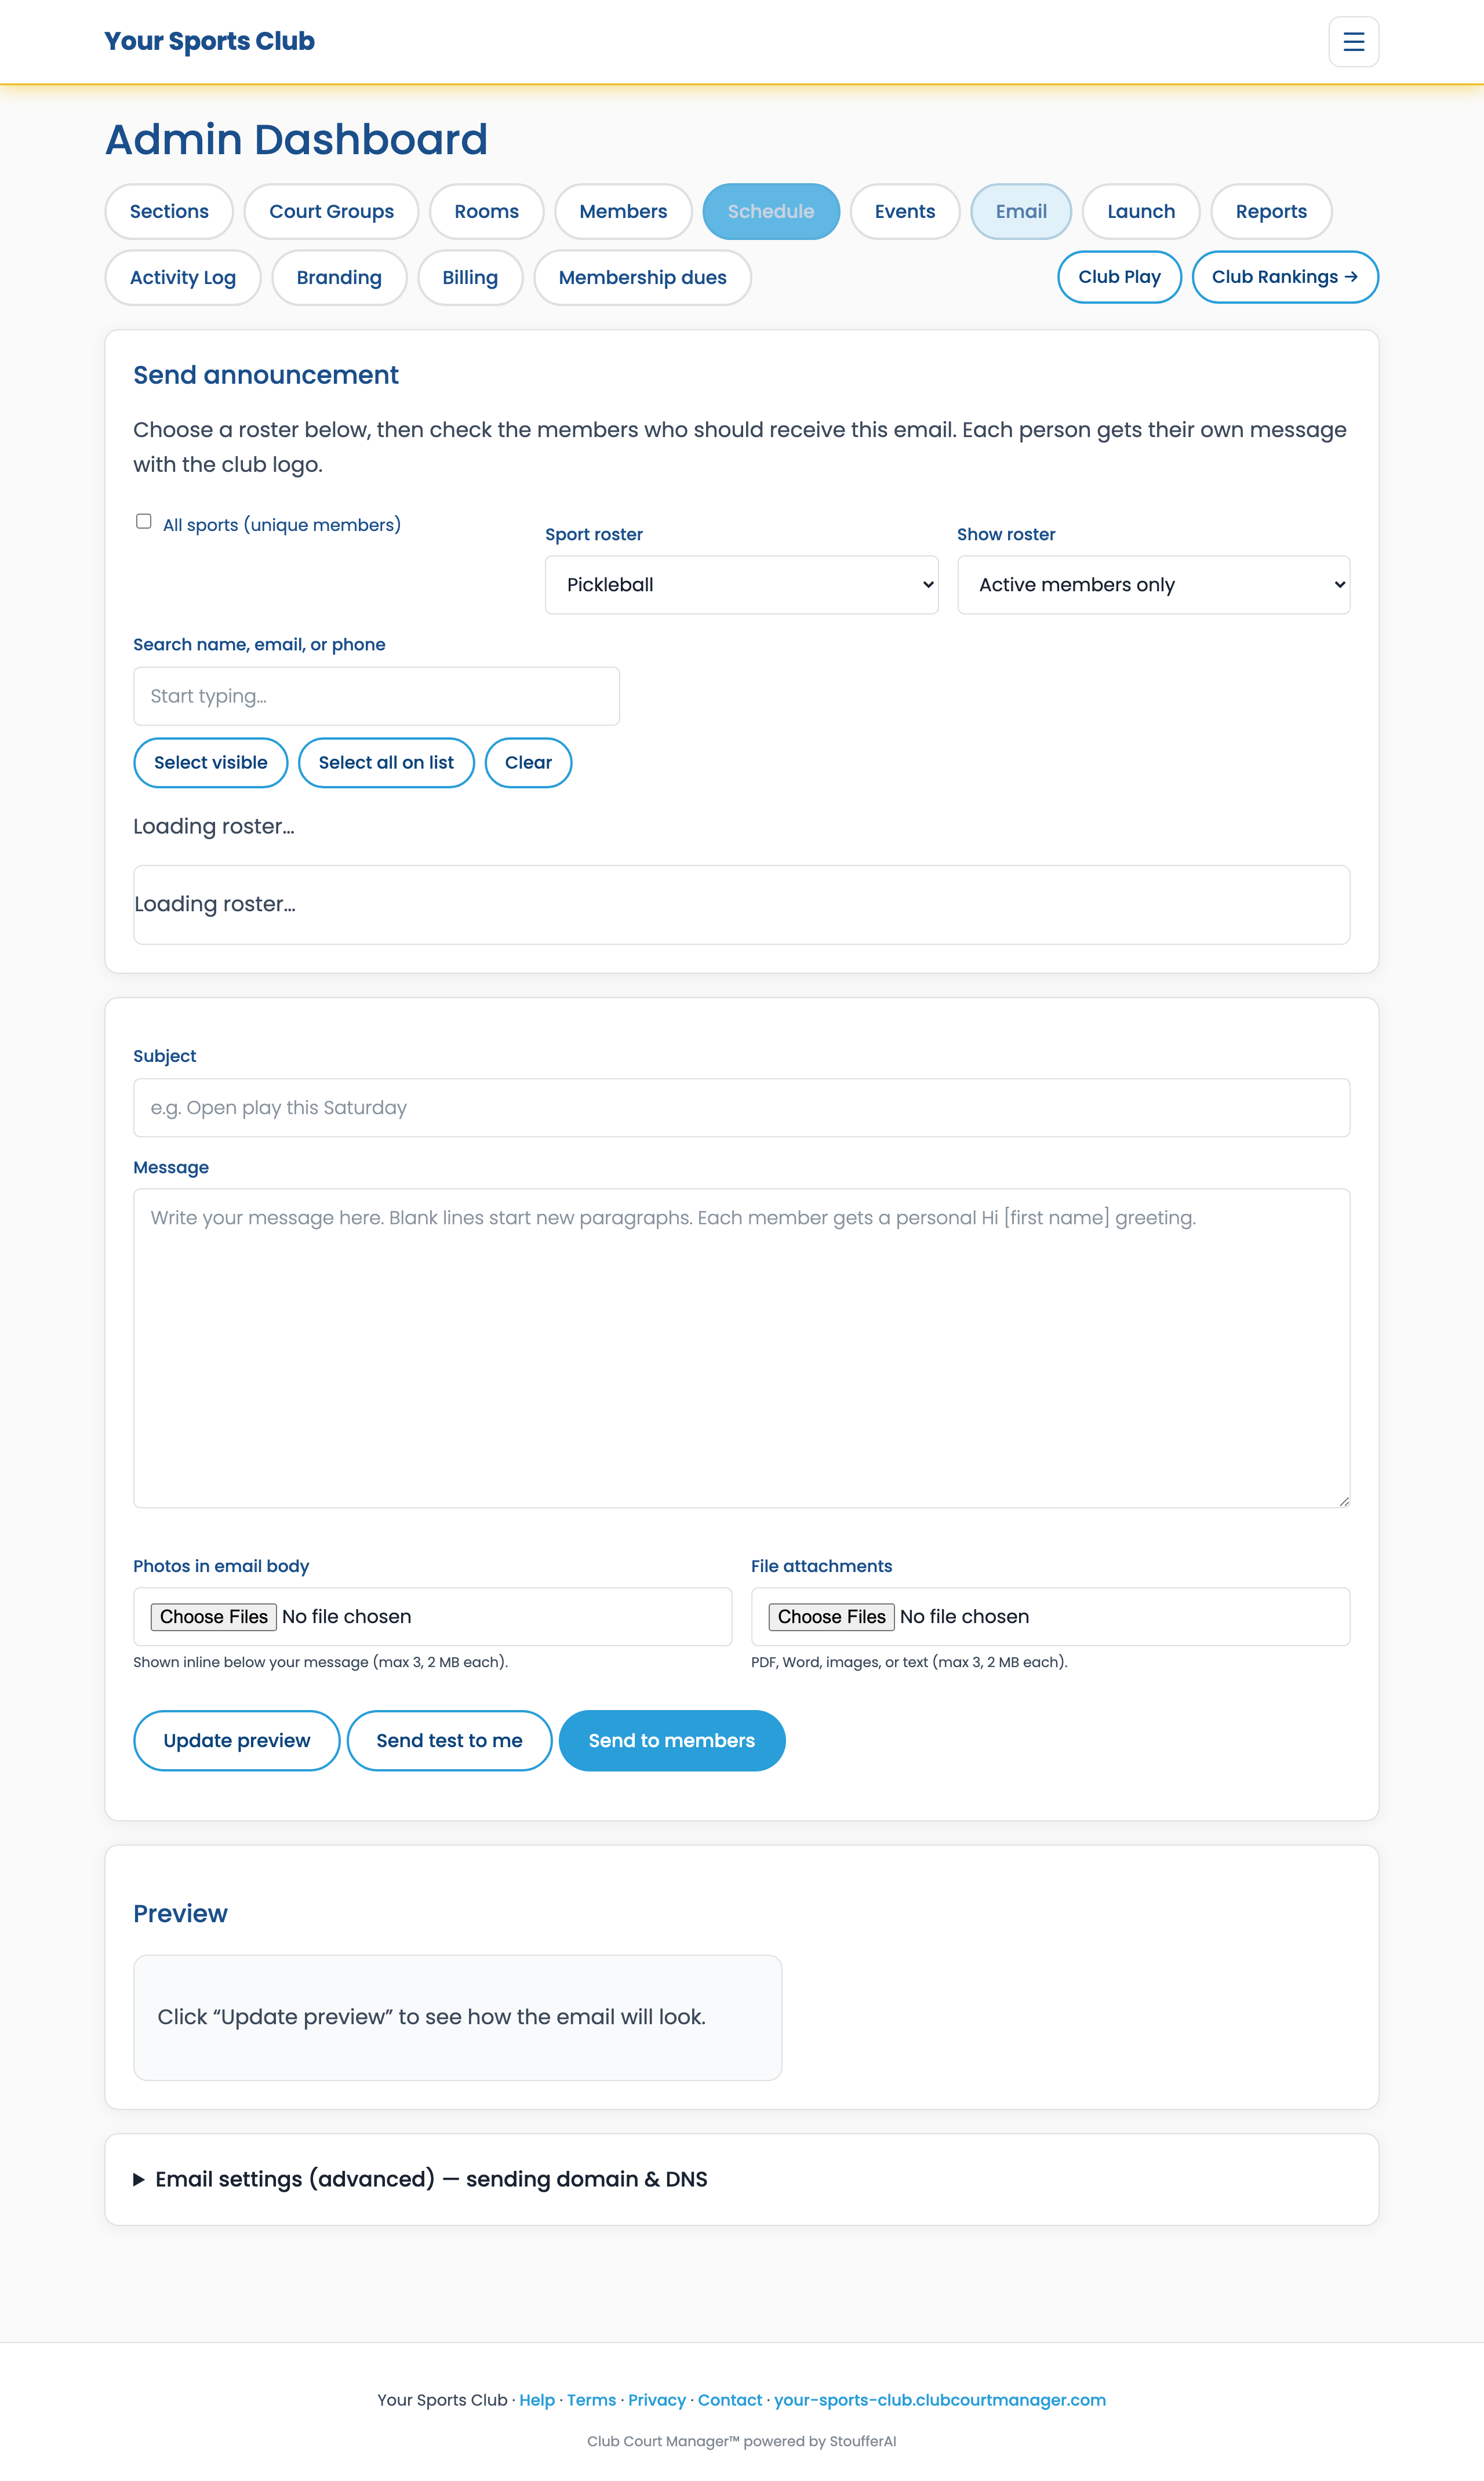Go to the Branding tab
The image size is (1484, 2481).
(x=339, y=277)
